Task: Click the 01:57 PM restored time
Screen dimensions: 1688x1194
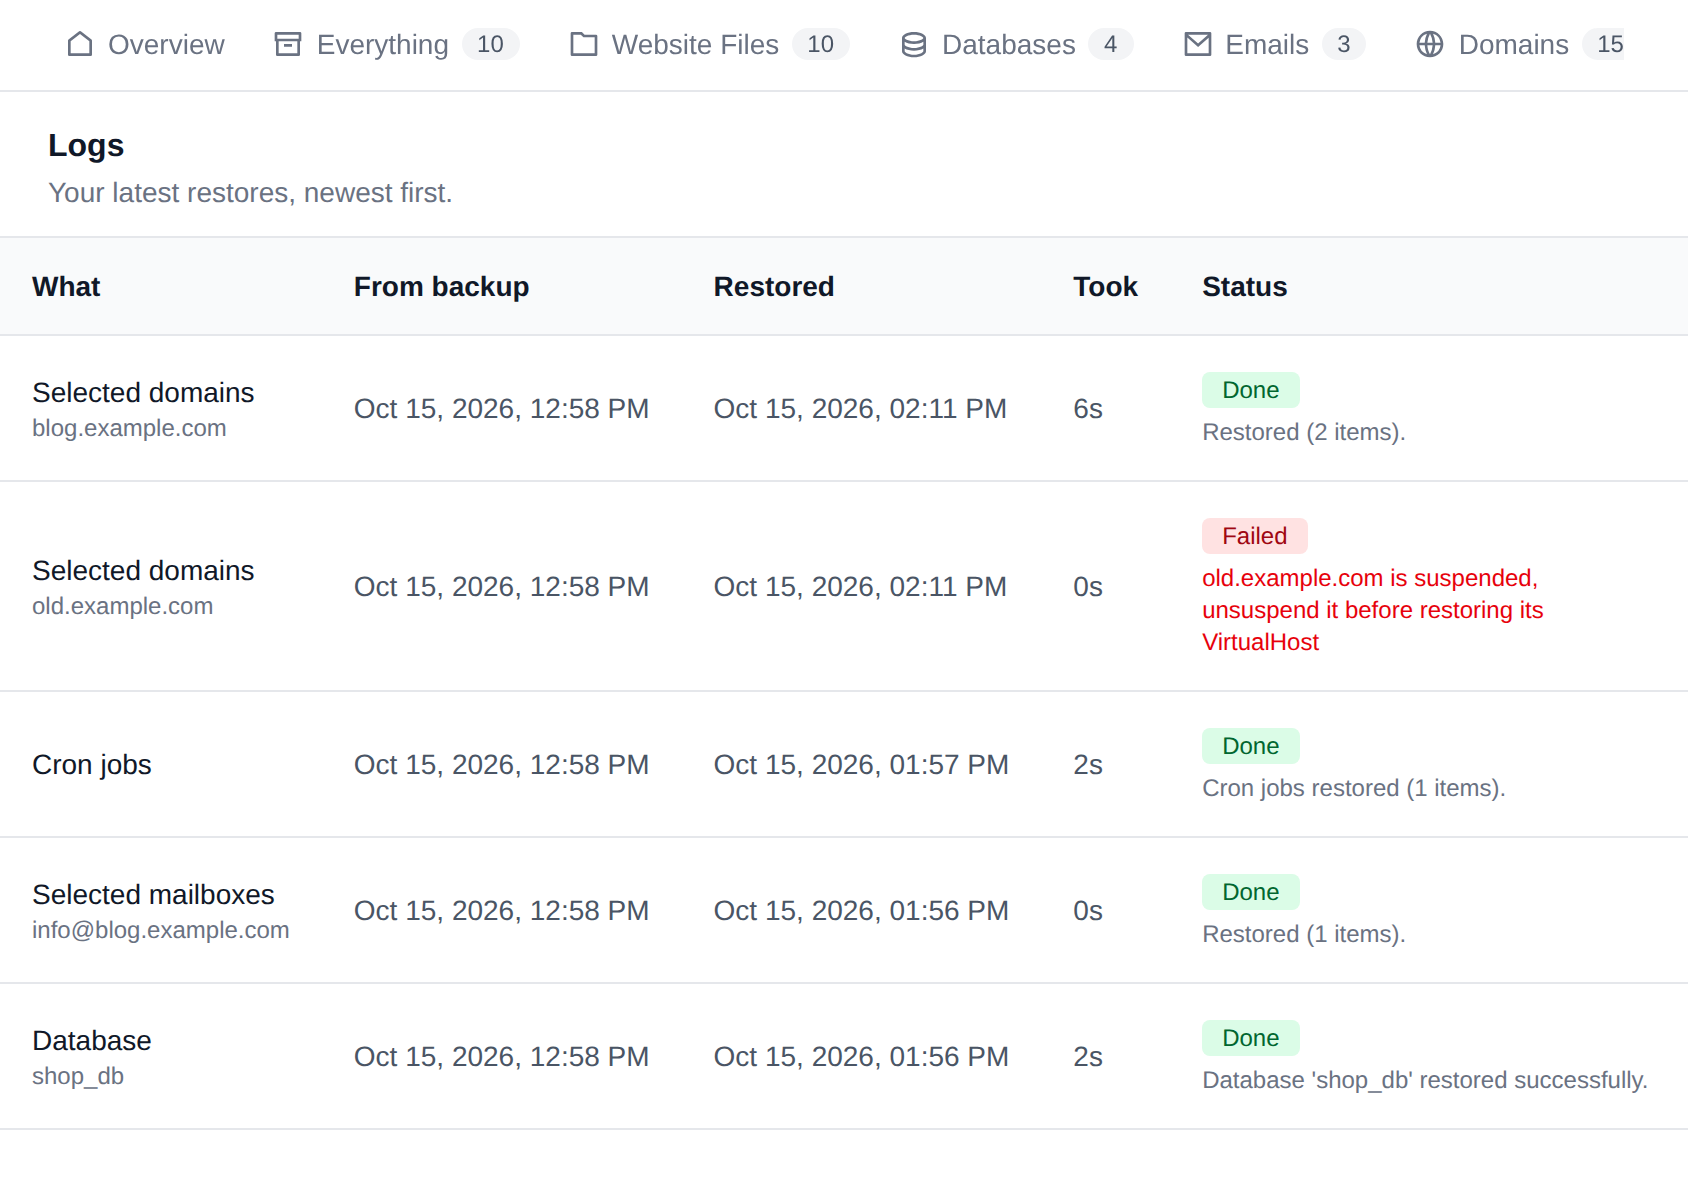Action: click(x=861, y=765)
